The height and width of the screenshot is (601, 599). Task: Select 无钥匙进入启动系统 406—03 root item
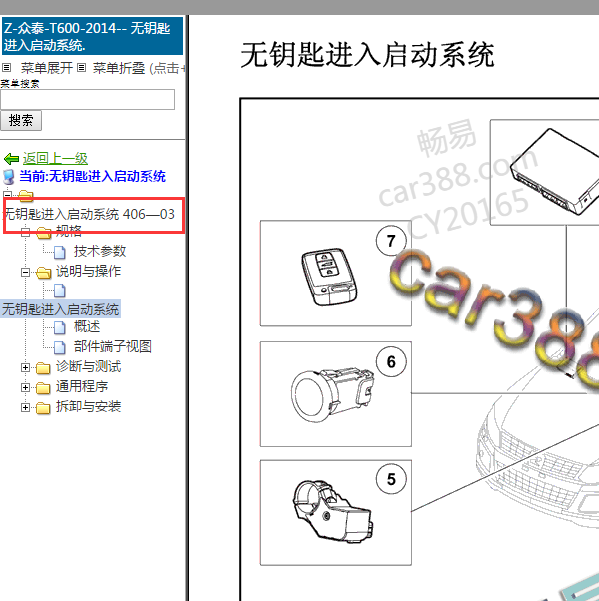click(x=89, y=214)
